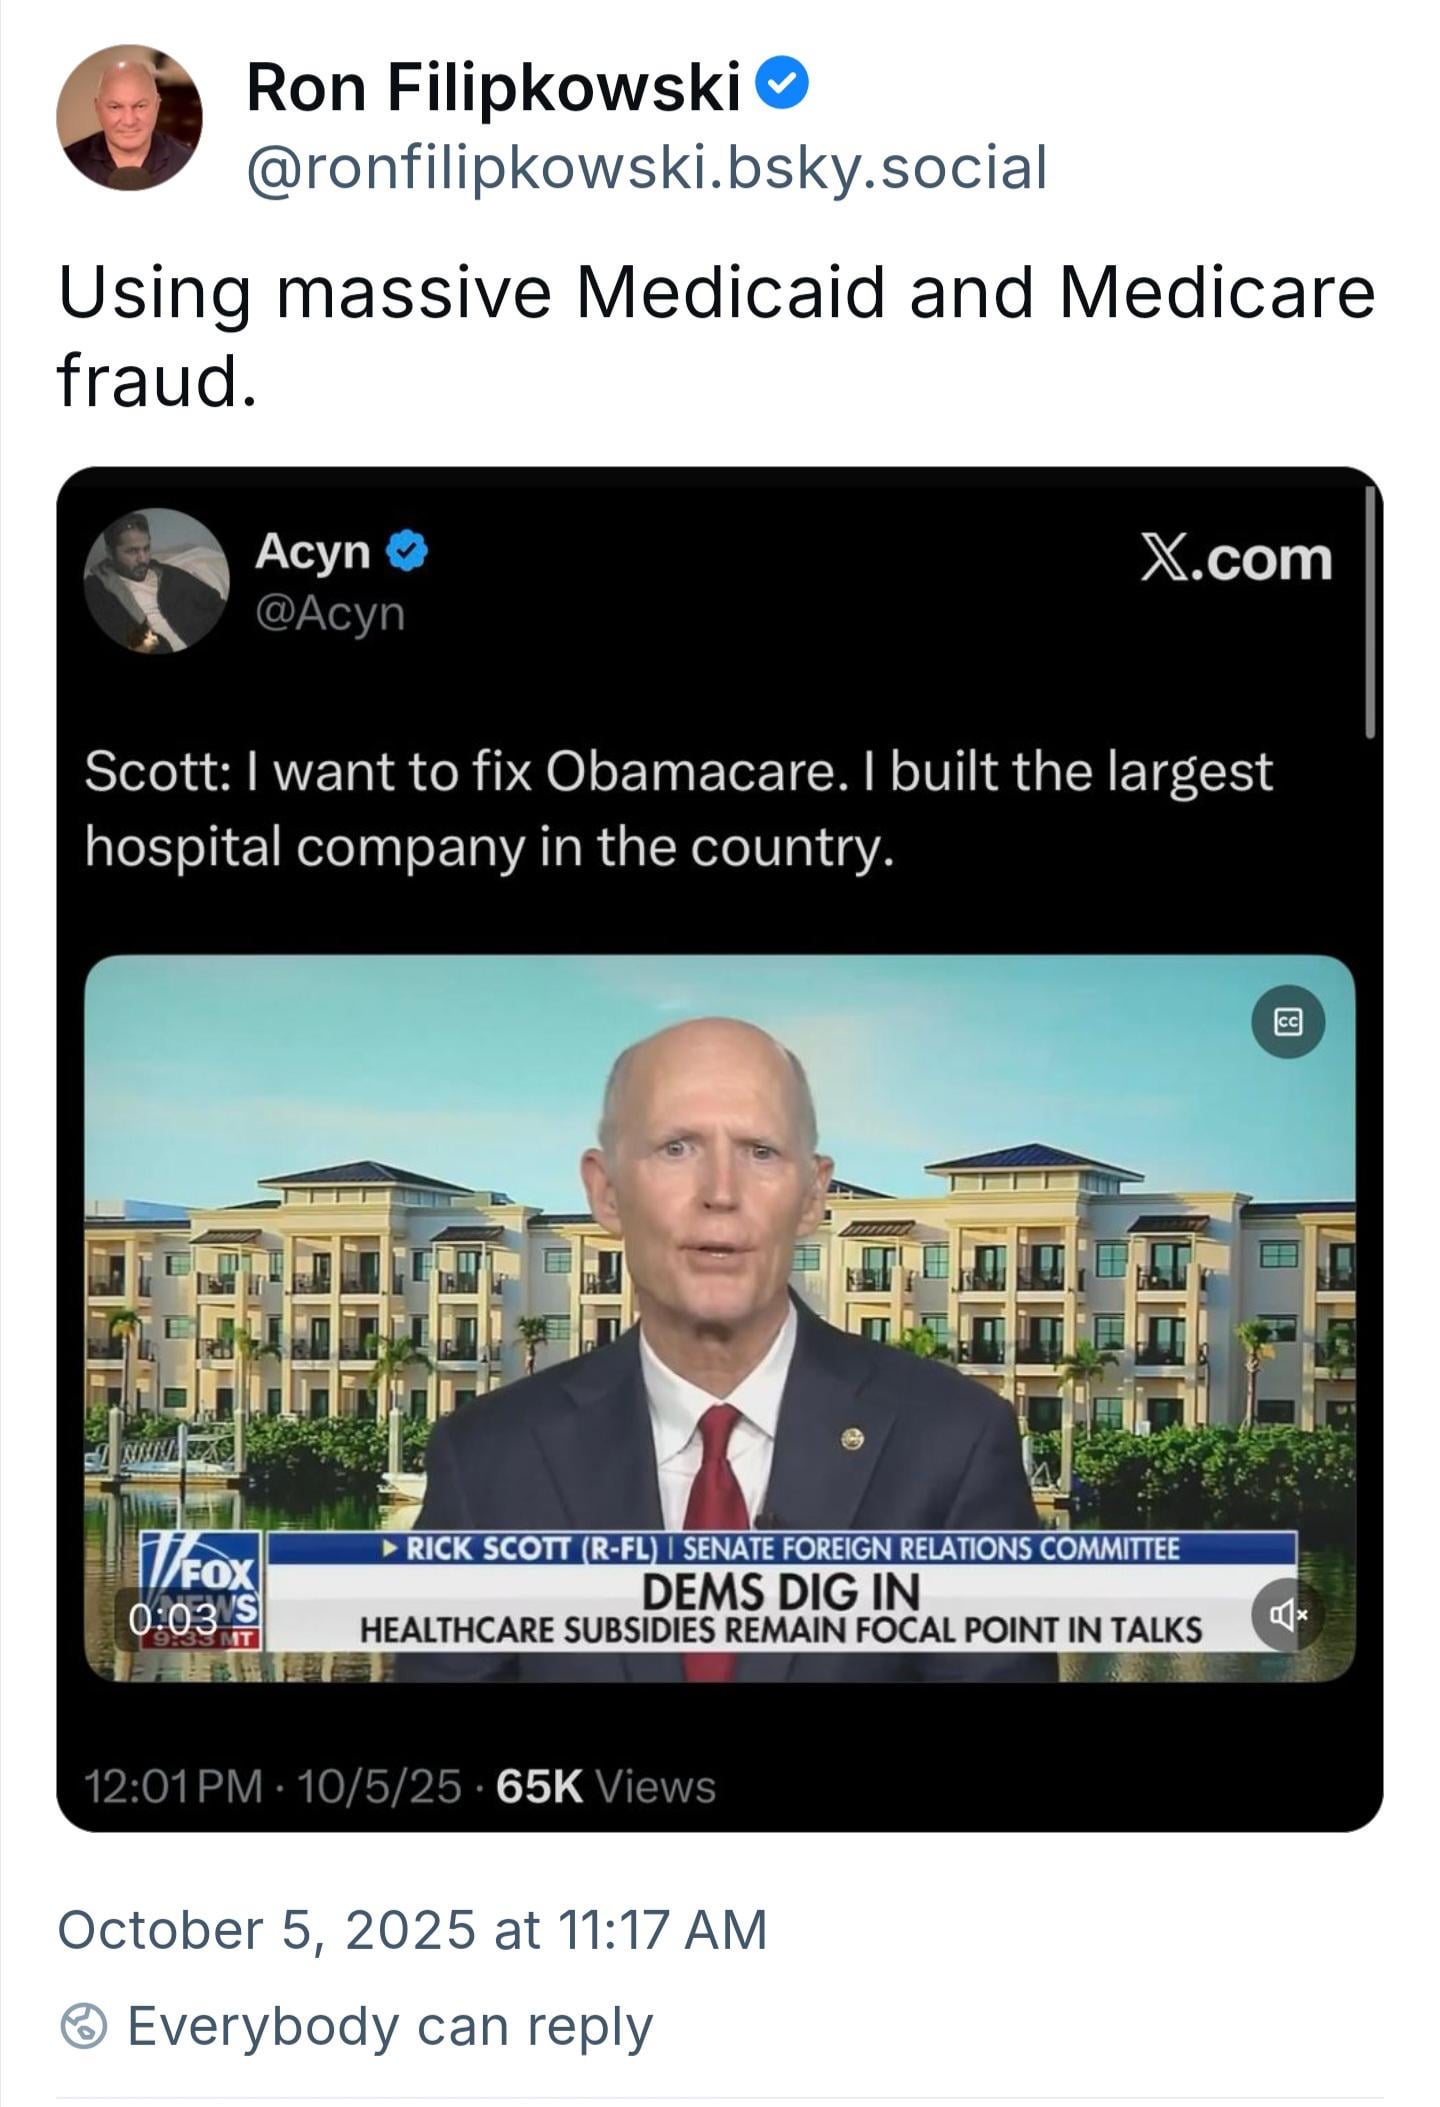The width and height of the screenshot is (1440, 2107).
Task: Open the October 5, 2025 at 11:17 AM timestamp
Action: pos(412,1929)
